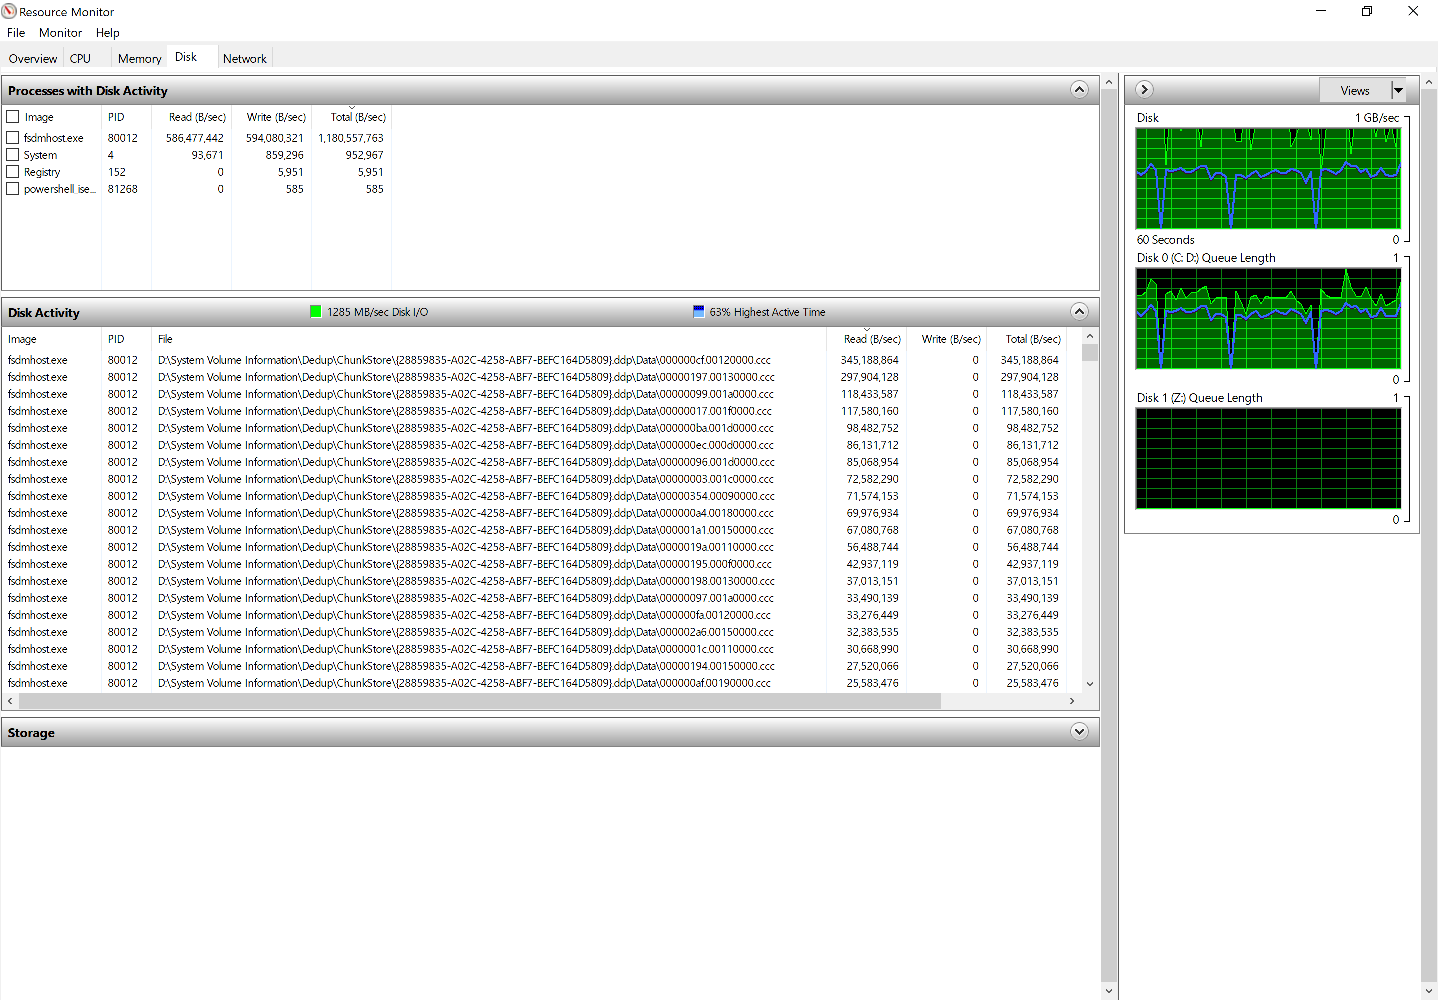Check the Registry process checkbox
Image resolution: width=1438 pixels, height=1000 pixels.
(x=13, y=172)
